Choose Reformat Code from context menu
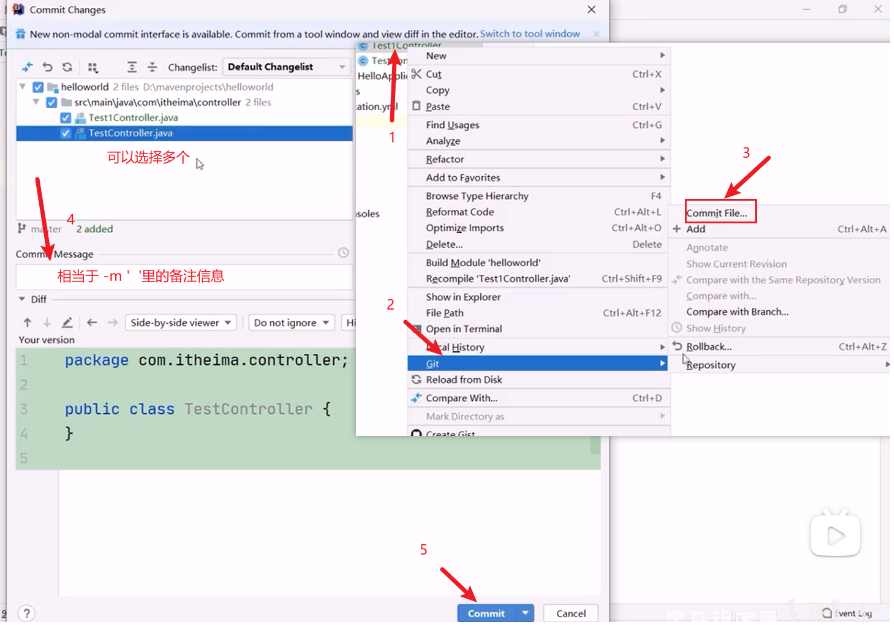 (x=460, y=212)
